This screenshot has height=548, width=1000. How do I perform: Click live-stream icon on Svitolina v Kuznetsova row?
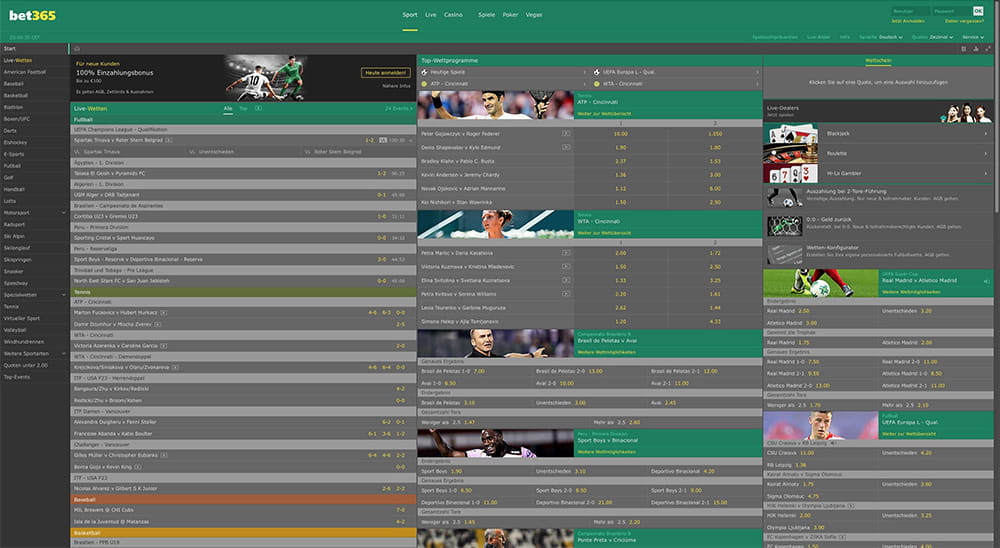[x=566, y=280]
